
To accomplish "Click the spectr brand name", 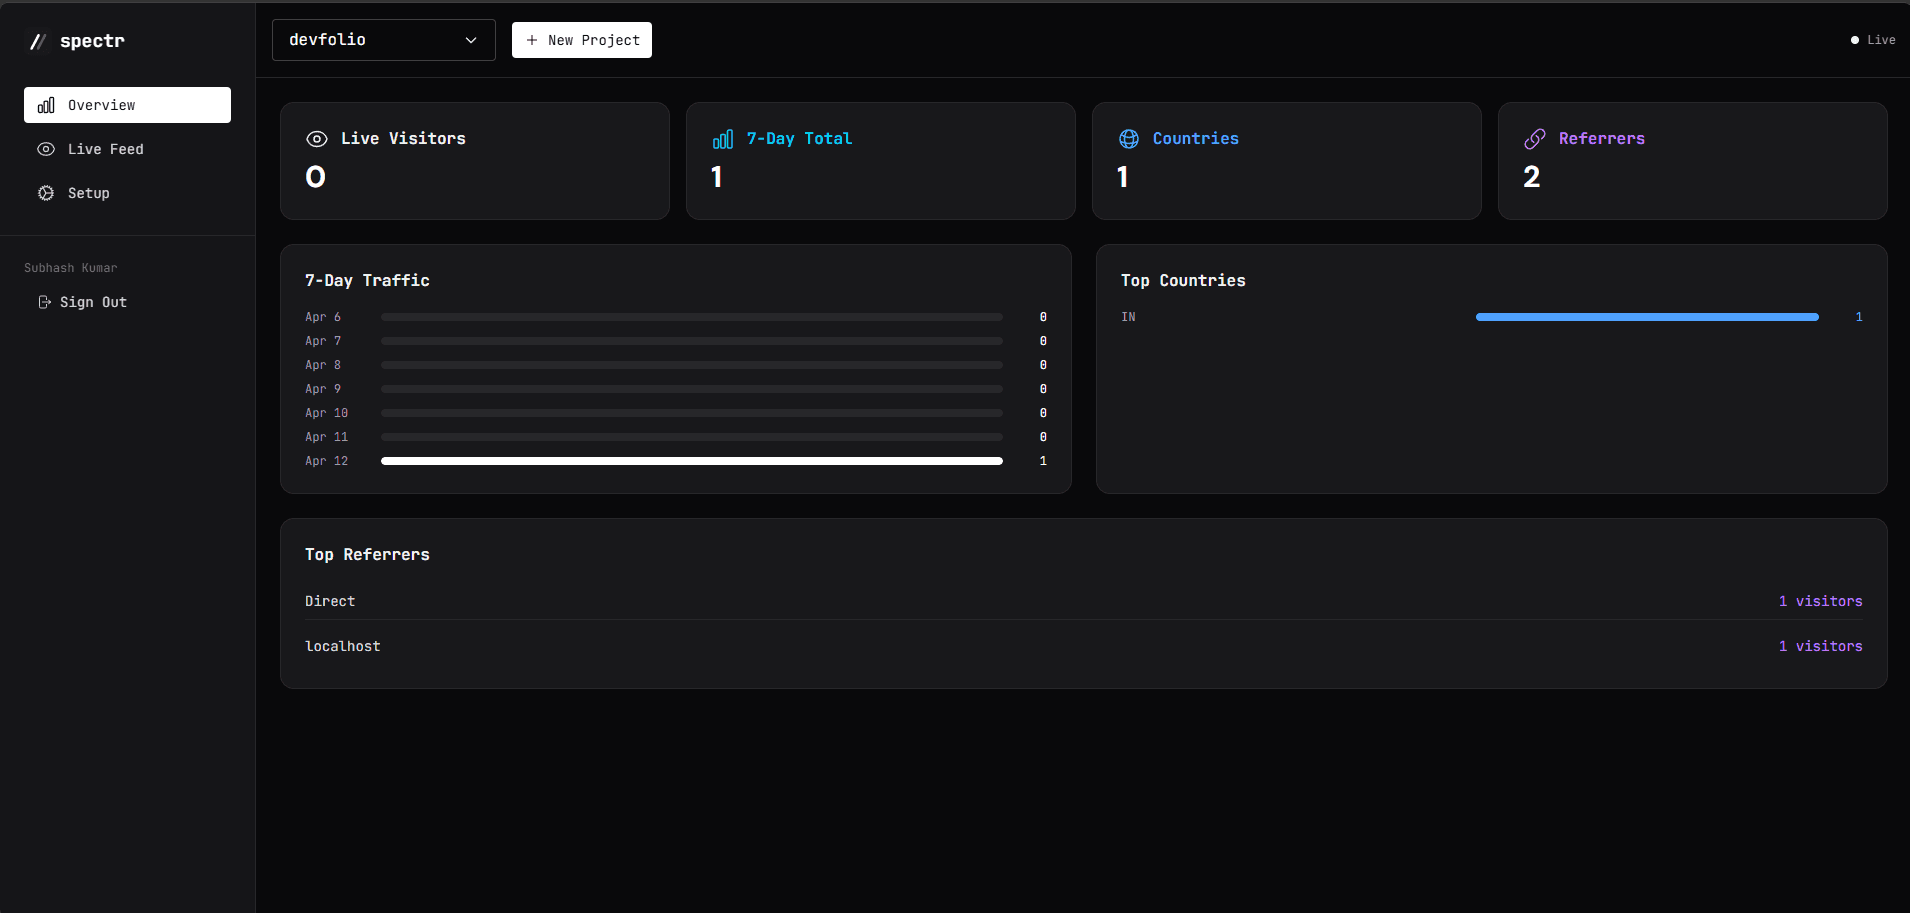I will click(92, 41).
